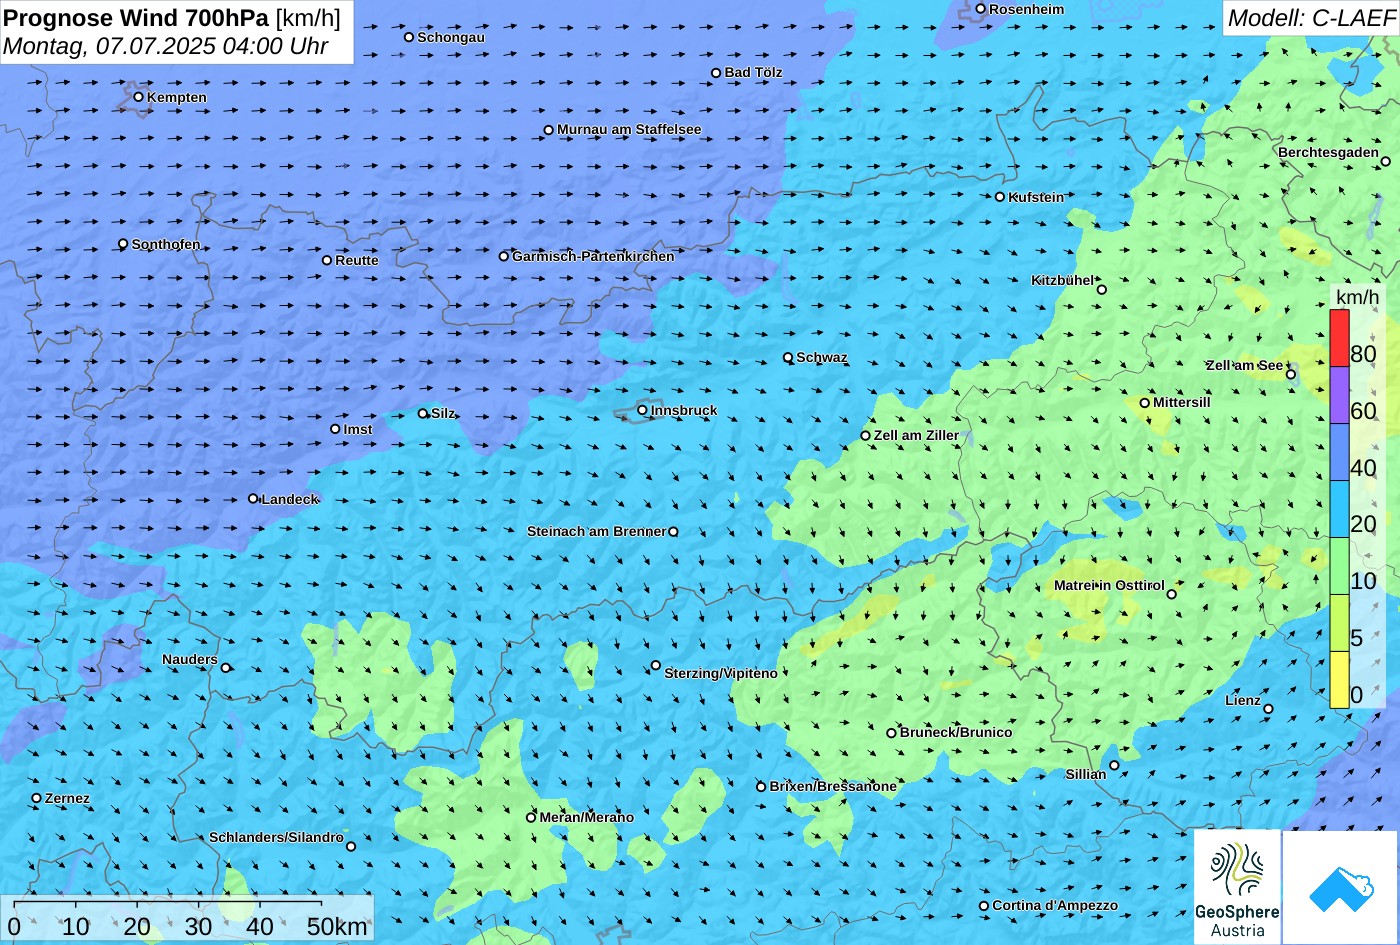The image size is (1400, 945).
Task: Click the Kitzbühel location dot
Action: [x=1102, y=290]
